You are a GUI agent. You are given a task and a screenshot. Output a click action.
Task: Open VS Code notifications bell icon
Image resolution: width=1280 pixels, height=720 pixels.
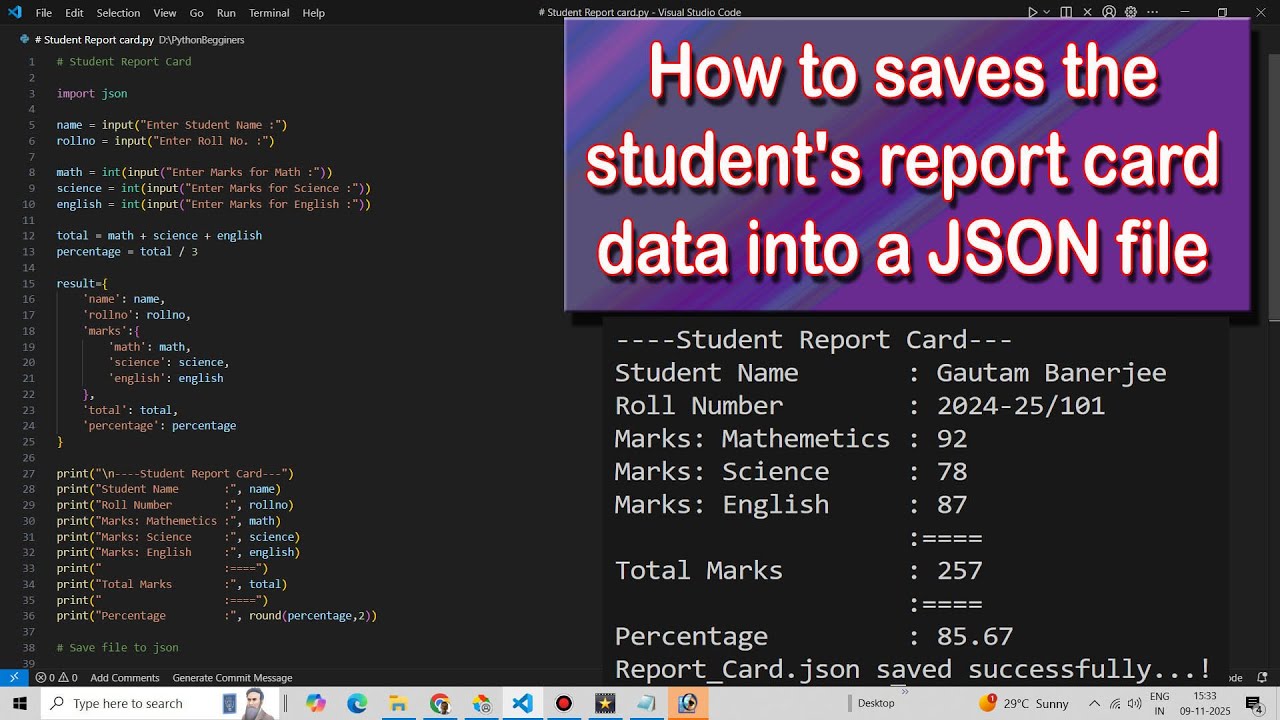(x=1264, y=677)
